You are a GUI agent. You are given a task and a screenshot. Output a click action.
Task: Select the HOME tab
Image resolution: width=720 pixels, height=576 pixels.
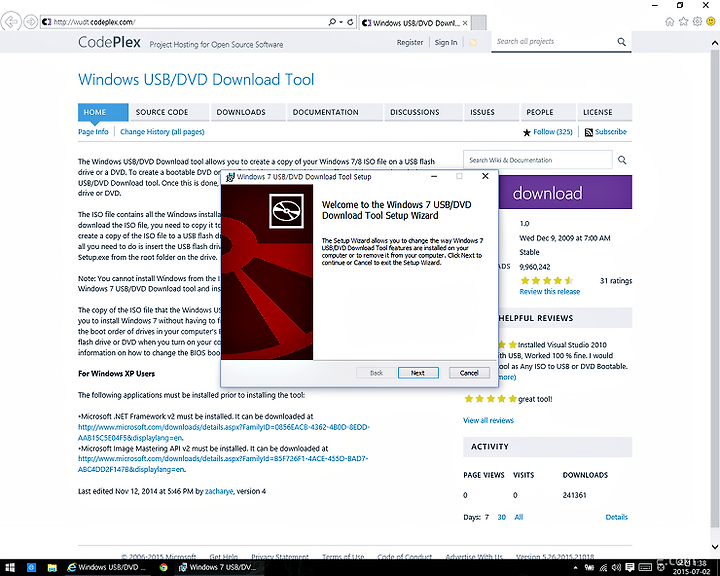click(103, 112)
